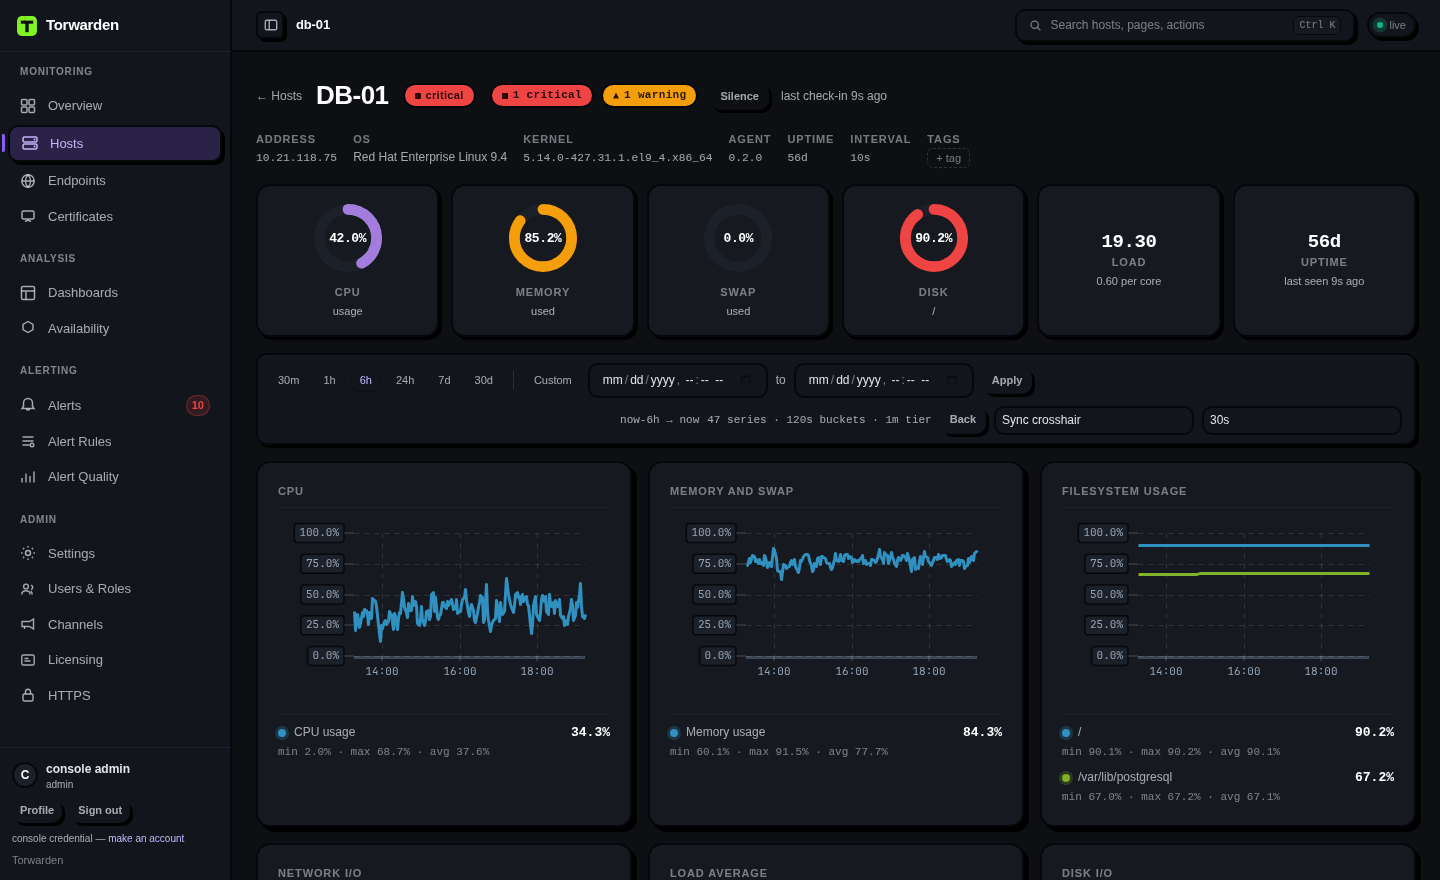Select the 30d time range
The height and width of the screenshot is (880, 1440).
click(x=484, y=380)
